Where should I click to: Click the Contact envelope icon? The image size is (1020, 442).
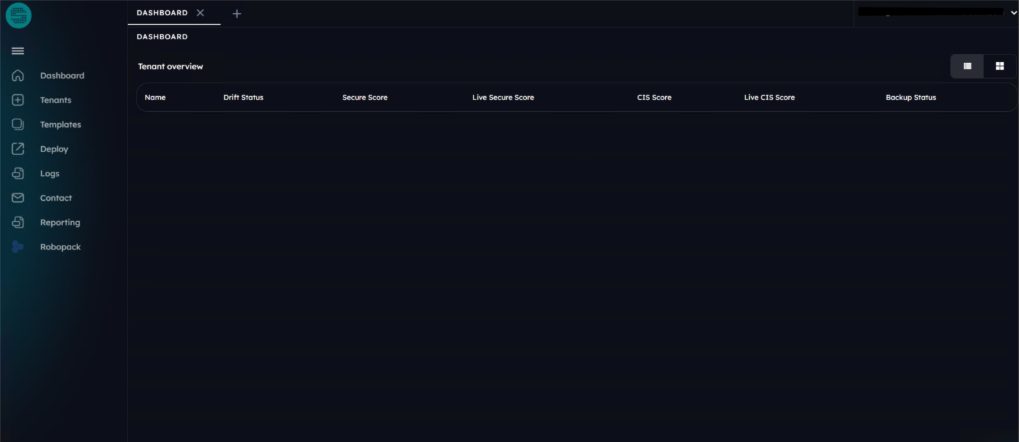point(17,198)
